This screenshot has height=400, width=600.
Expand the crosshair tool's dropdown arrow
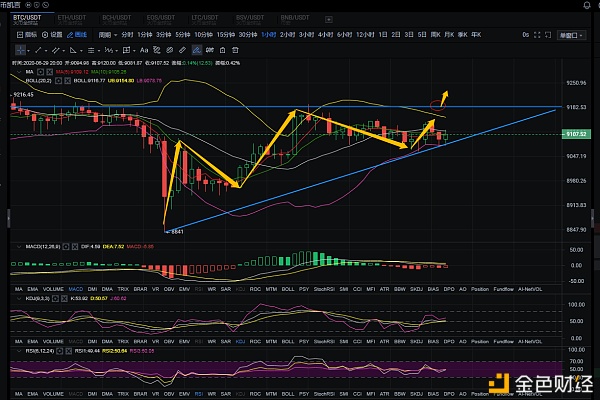point(28,47)
